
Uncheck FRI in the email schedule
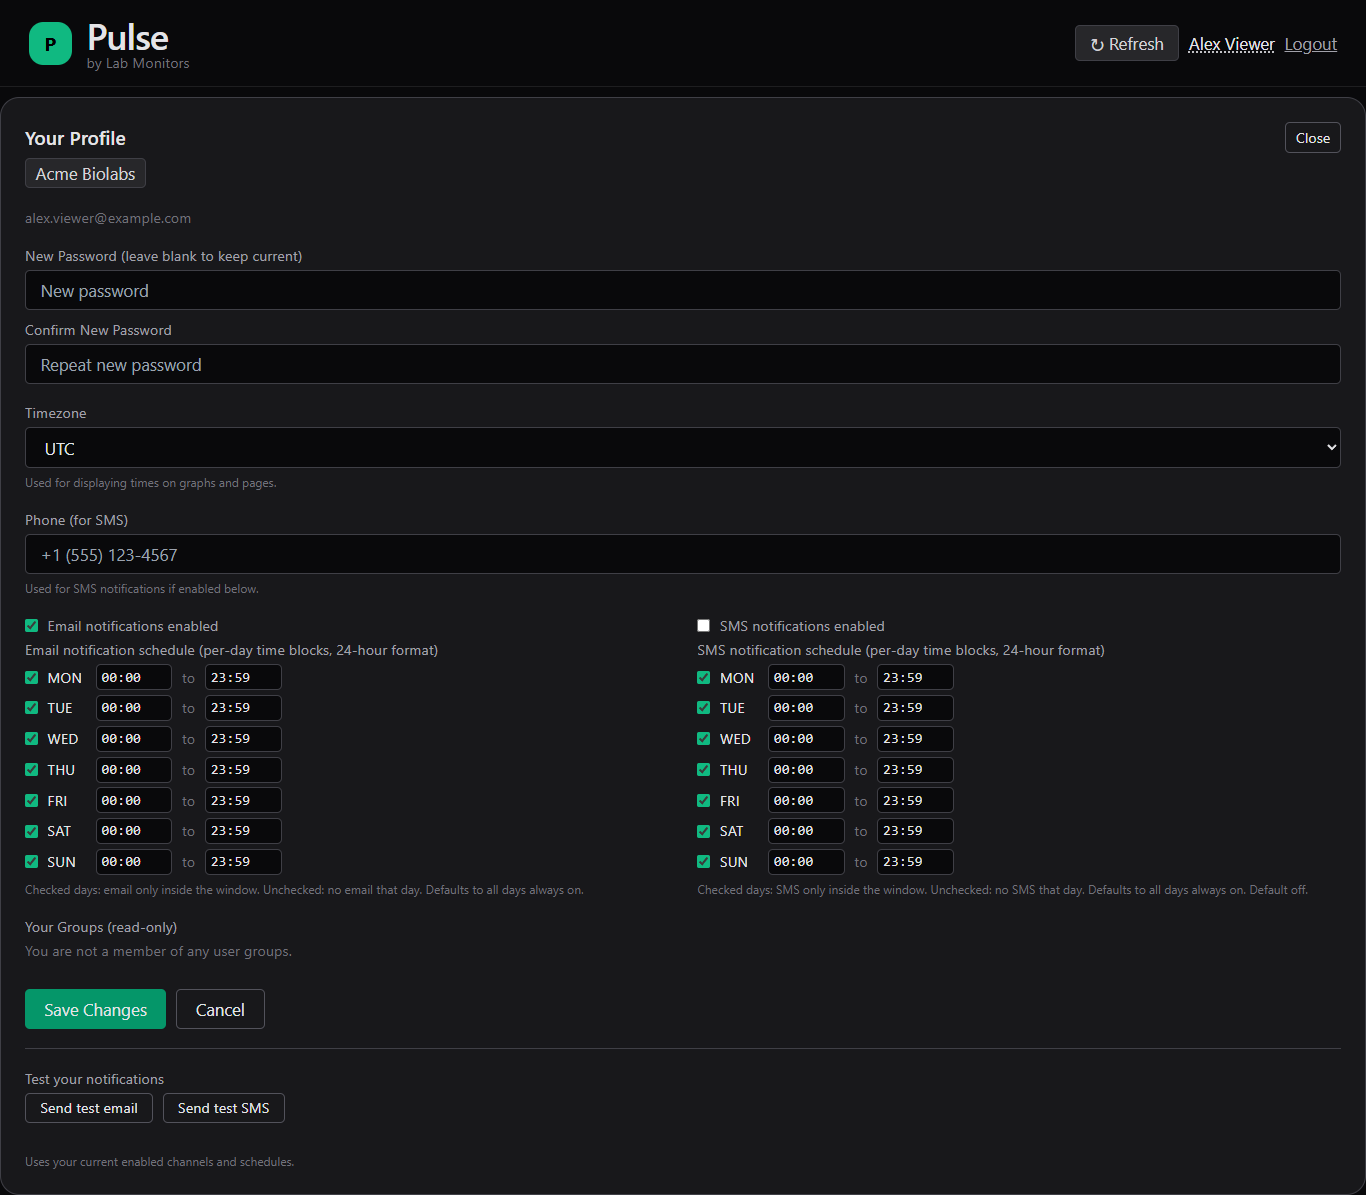32,801
